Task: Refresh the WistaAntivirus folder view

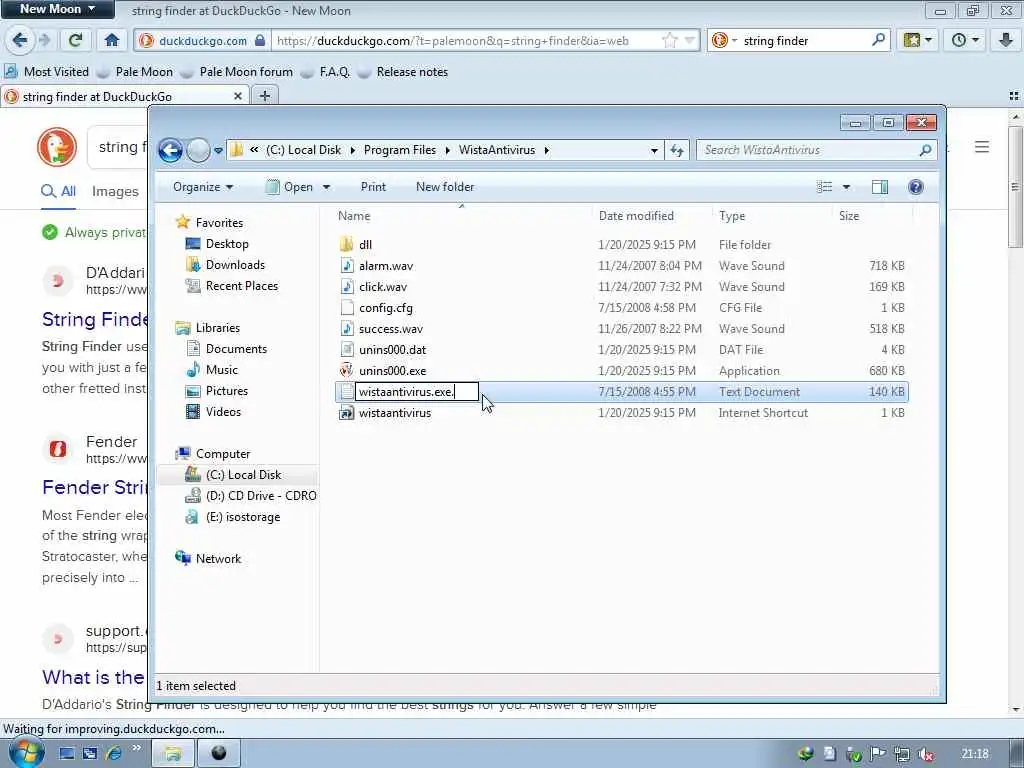Action: coord(677,150)
